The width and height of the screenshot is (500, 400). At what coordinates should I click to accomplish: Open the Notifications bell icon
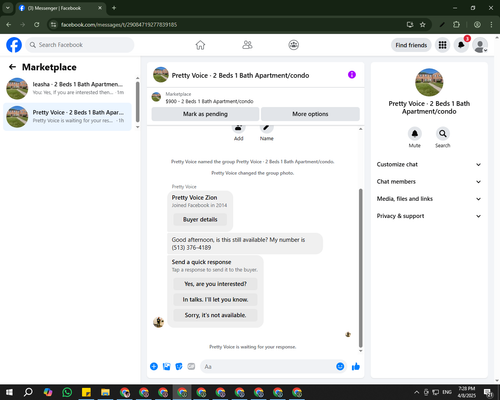click(461, 45)
